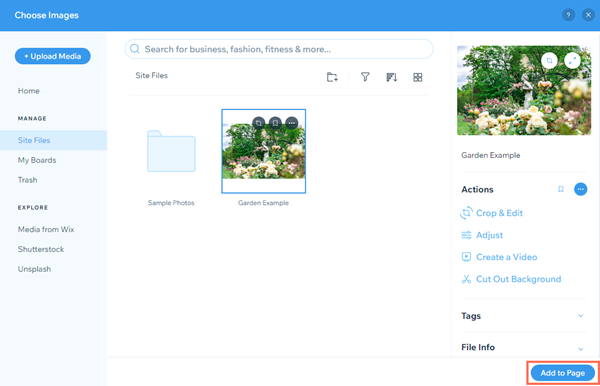
Task: Open Shutterstock media source
Action: click(x=41, y=249)
